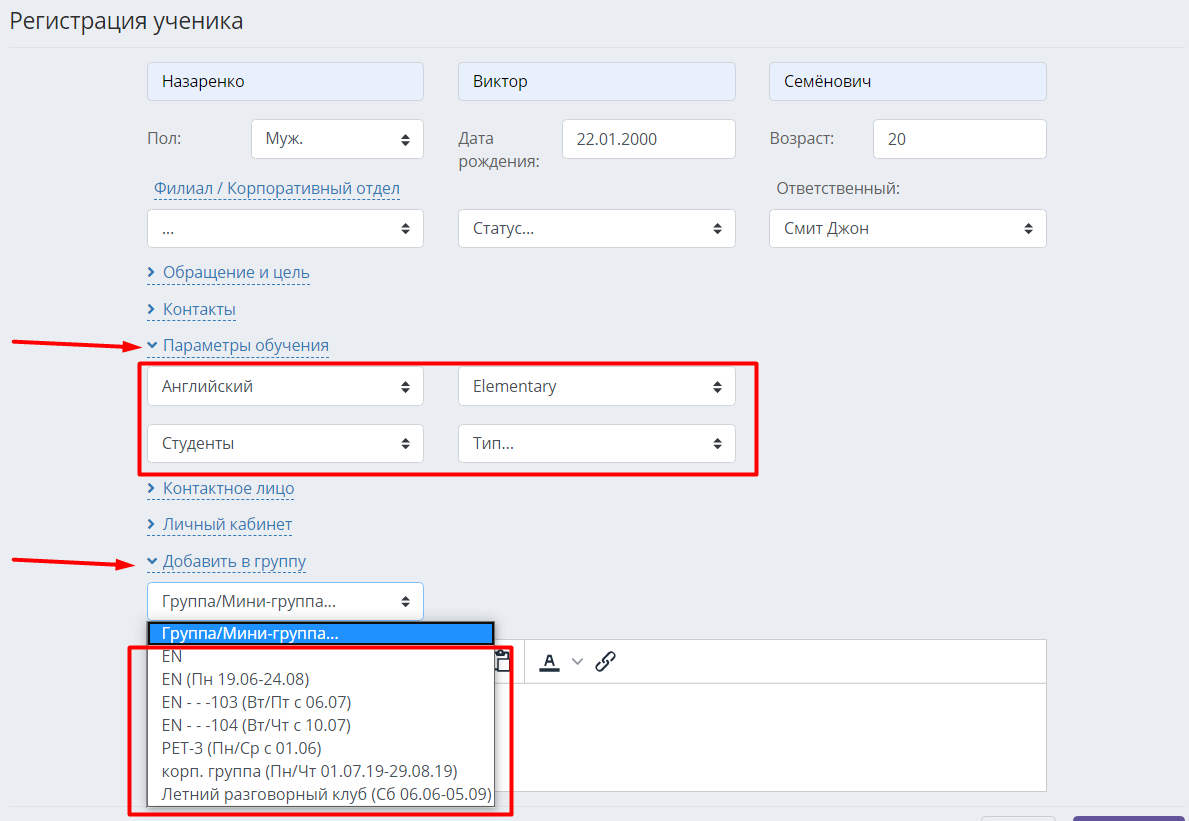Open the branch dropdown showing ellipsis
The height and width of the screenshot is (821, 1189).
pos(285,228)
